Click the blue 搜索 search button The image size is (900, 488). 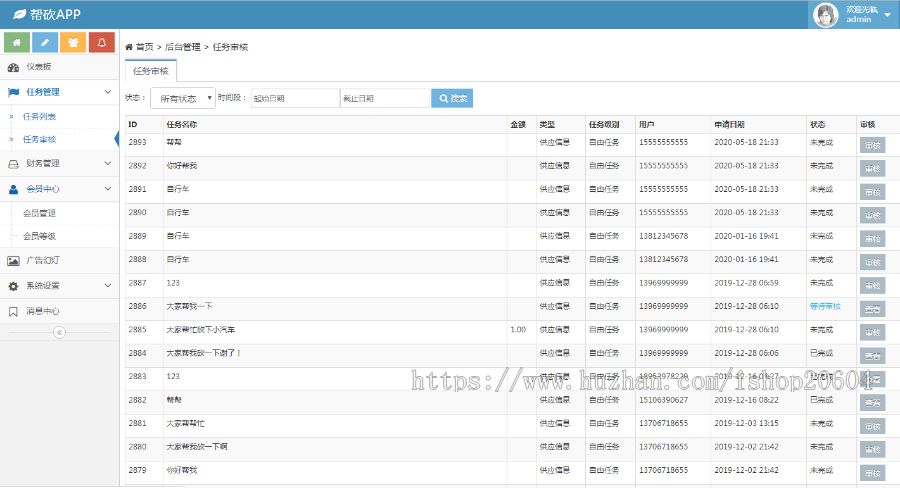pyautogui.click(x=452, y=98)
